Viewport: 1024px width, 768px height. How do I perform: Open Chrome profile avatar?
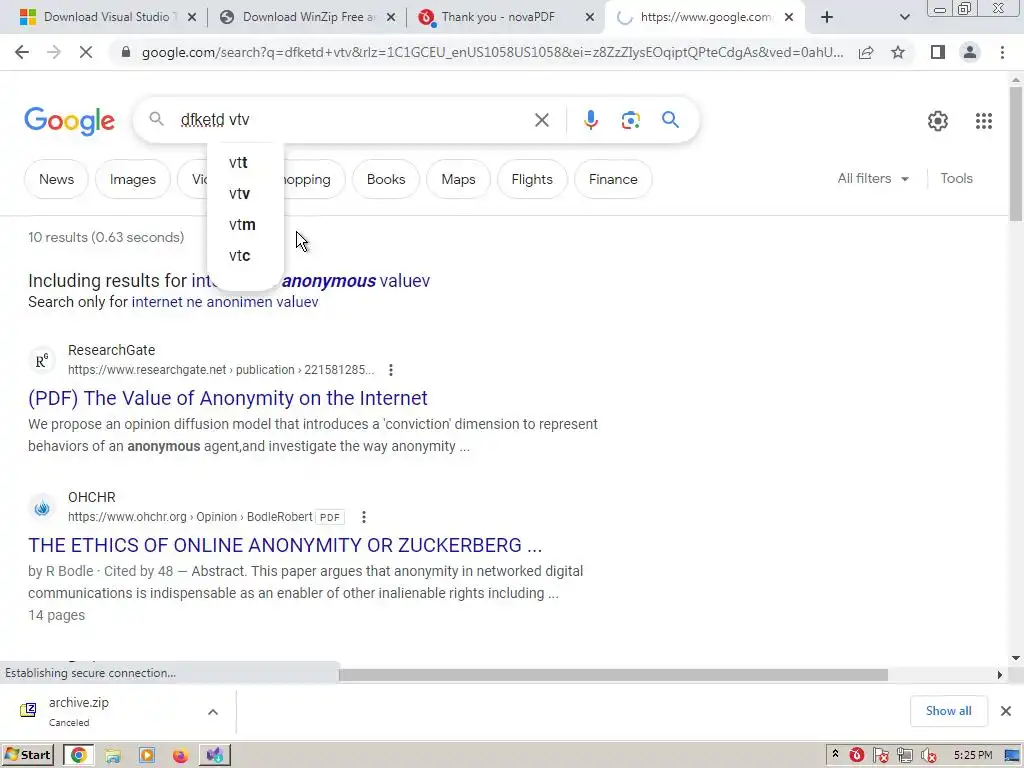pyautogui.click(x=970, y=52)
